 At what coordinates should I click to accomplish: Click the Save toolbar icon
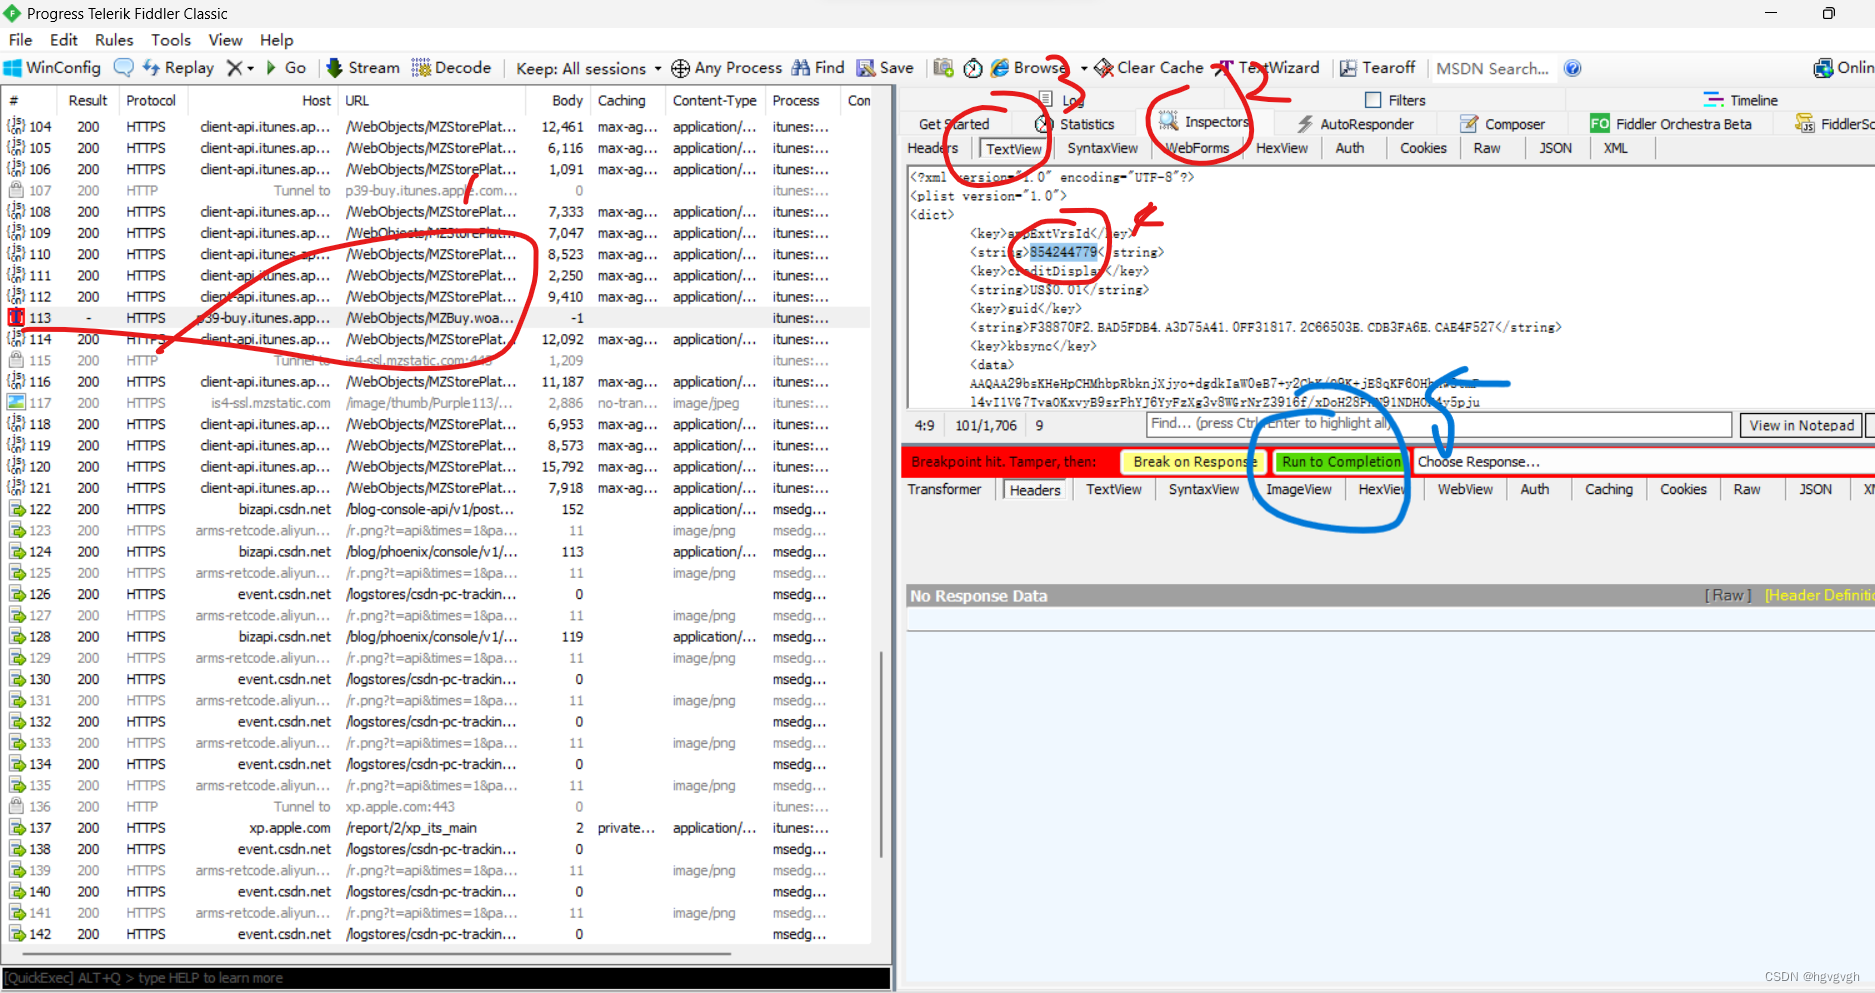[866, 68]
